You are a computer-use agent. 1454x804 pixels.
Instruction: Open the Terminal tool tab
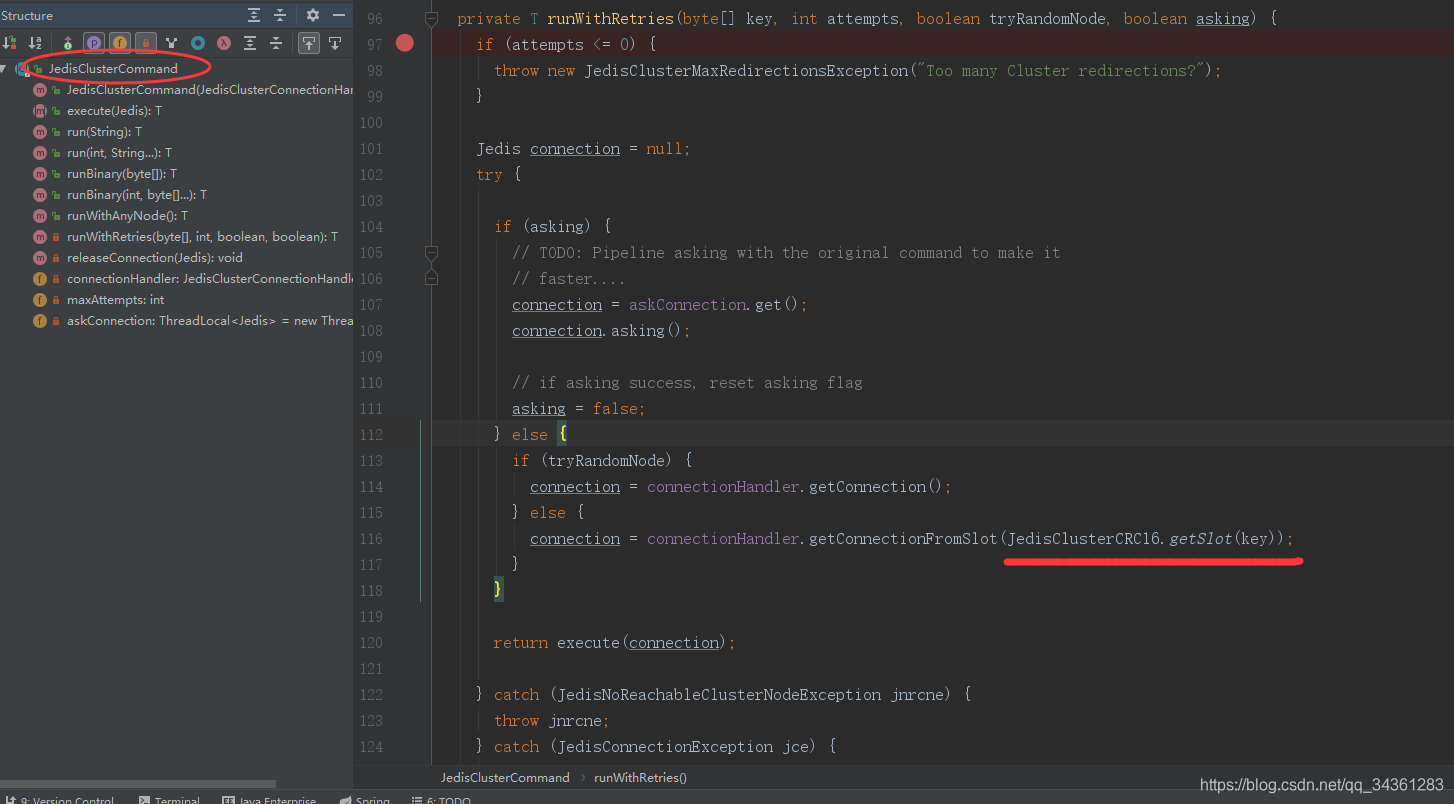click(170, 800)
